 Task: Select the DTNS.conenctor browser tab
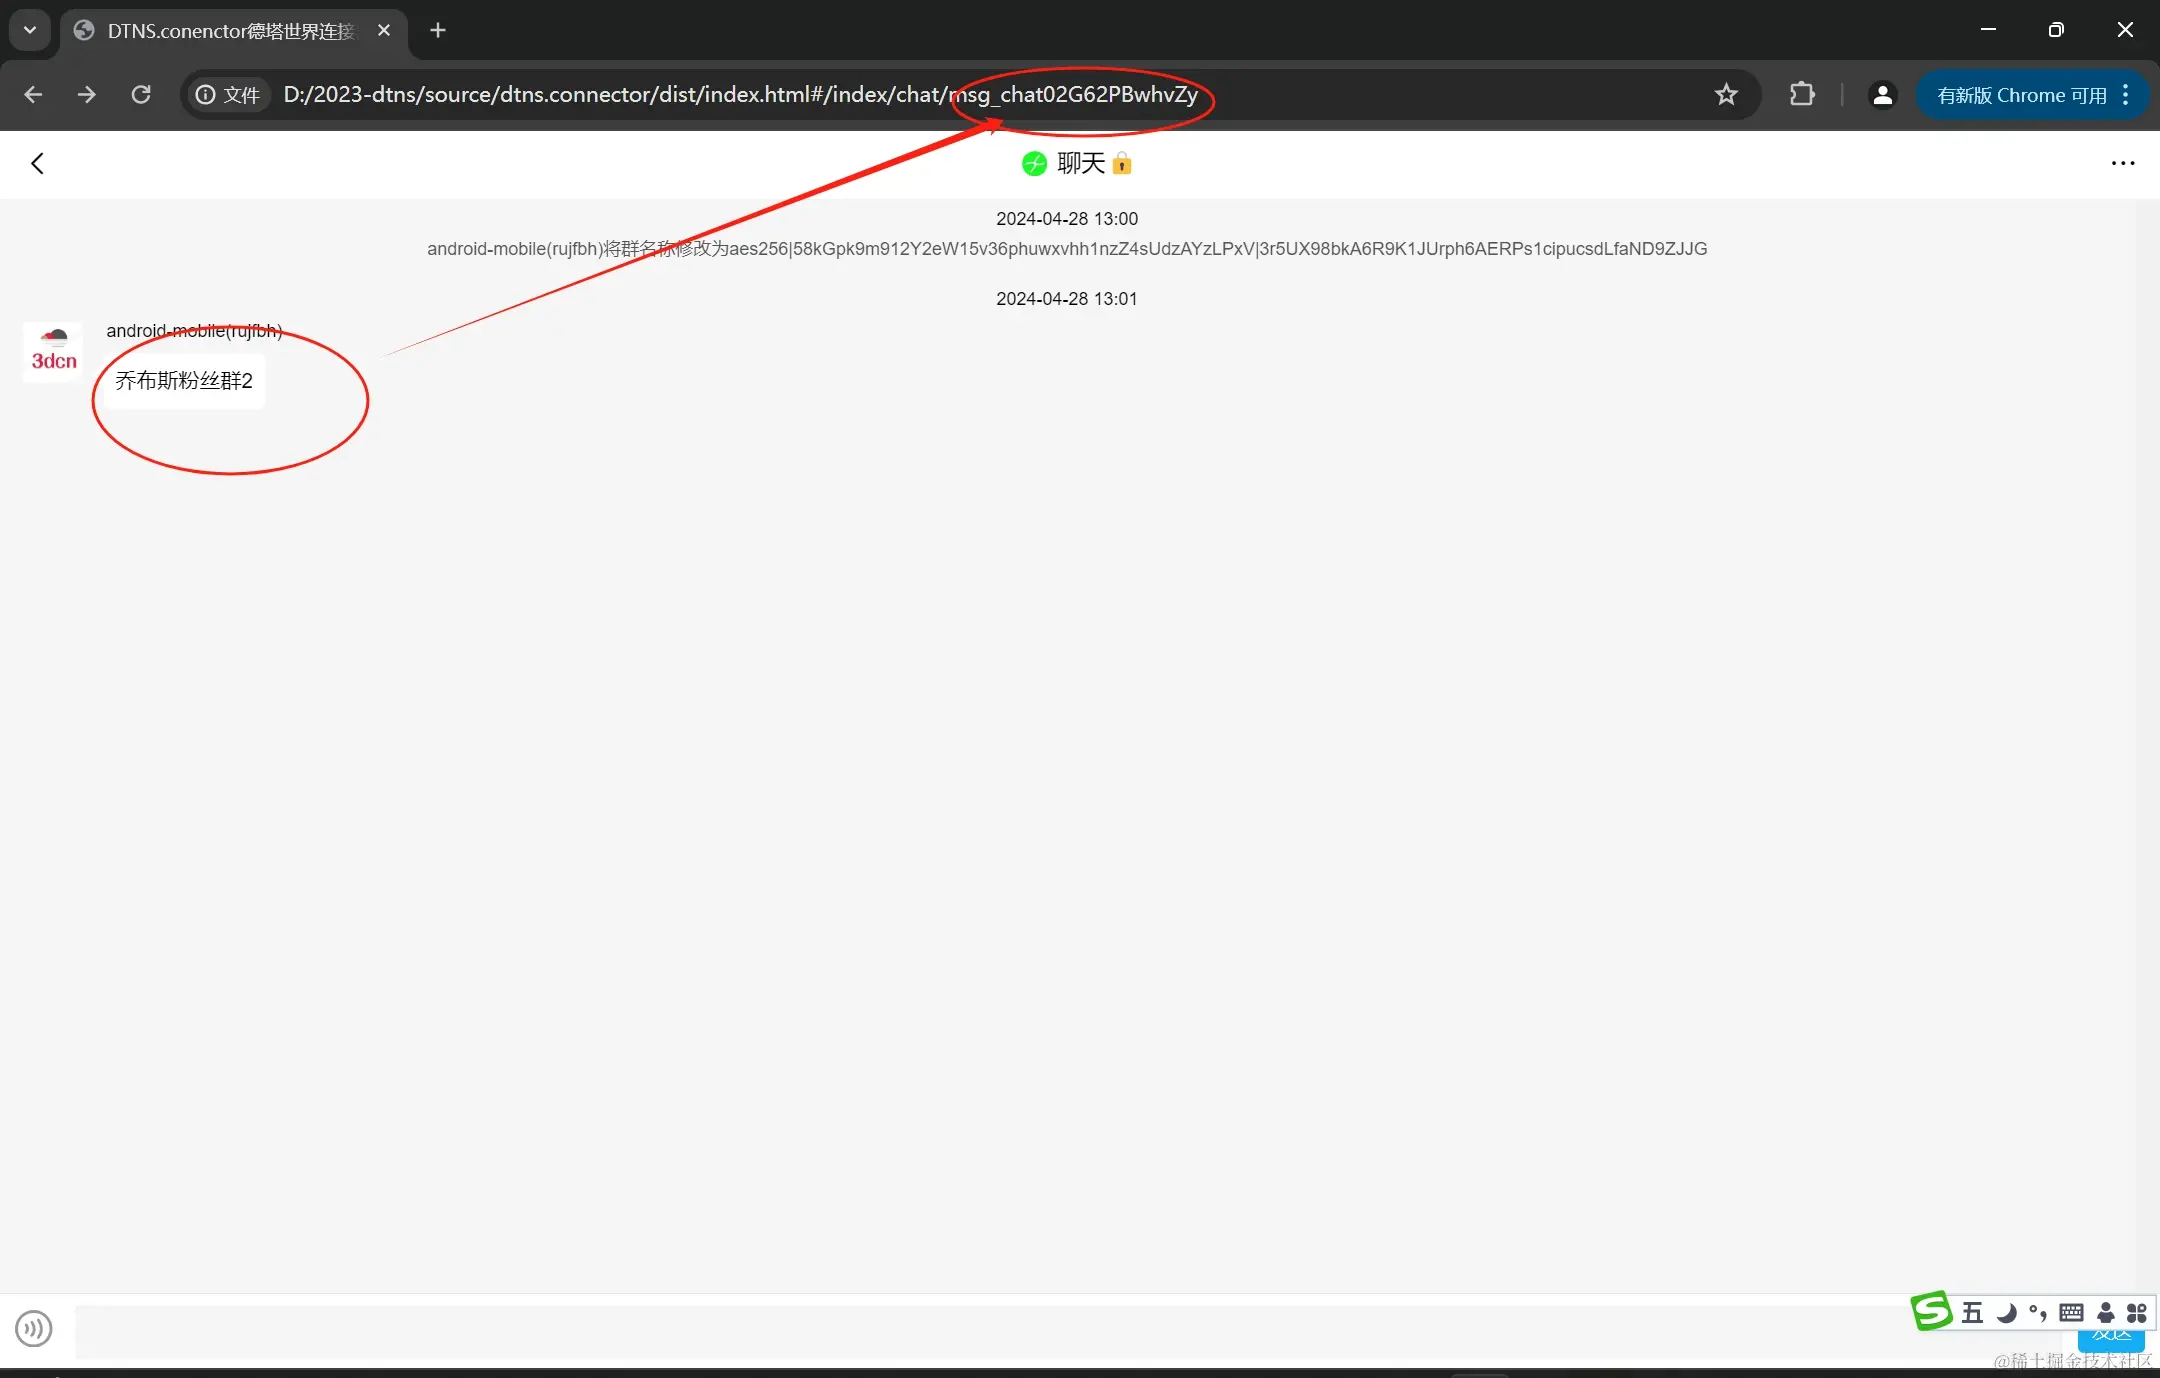[230, 31]
